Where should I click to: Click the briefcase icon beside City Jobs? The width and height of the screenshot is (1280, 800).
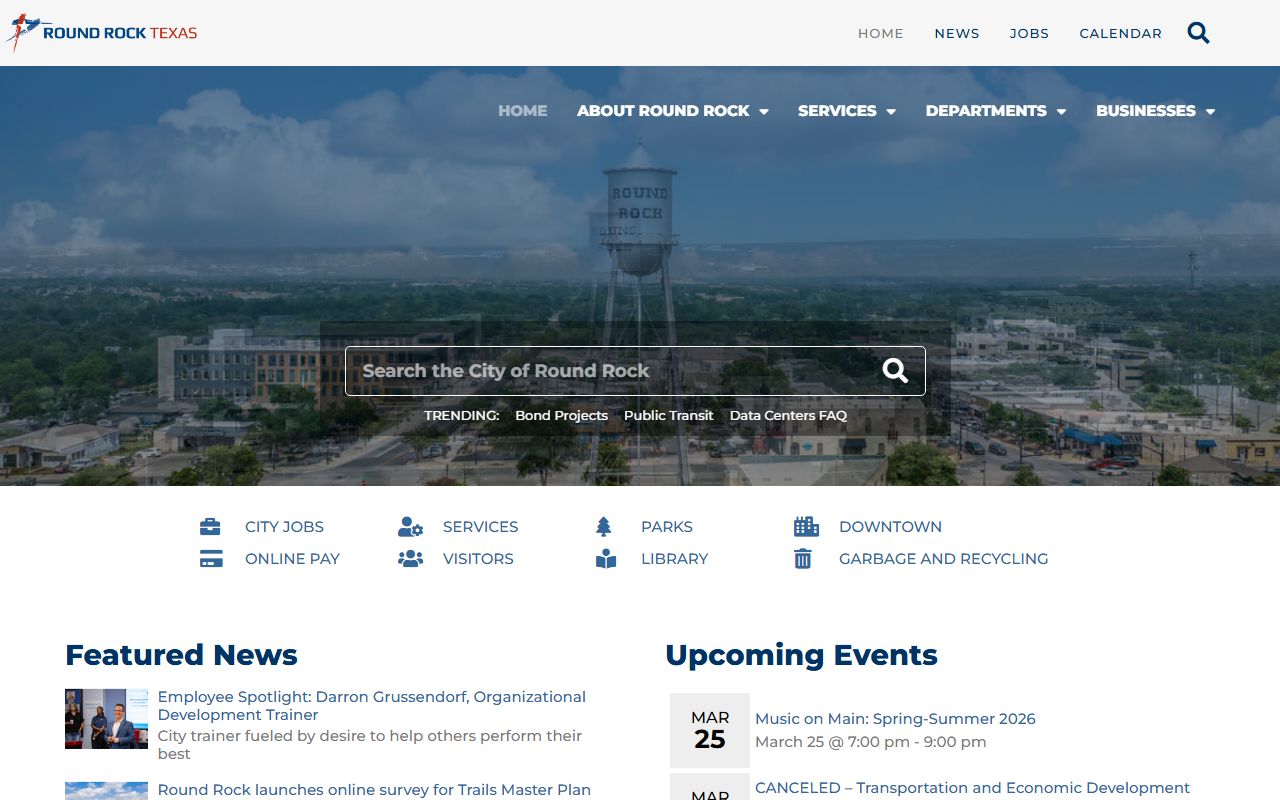(x=210, y=527)
